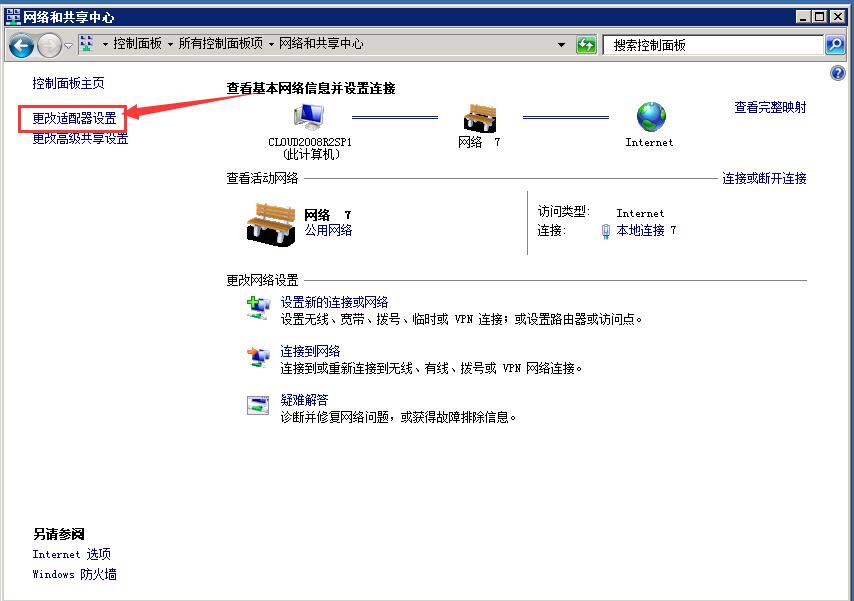The width and height of the screenshot is (854, 601).
Task: Open the blue help question mark
Action: tap(838, 72)
